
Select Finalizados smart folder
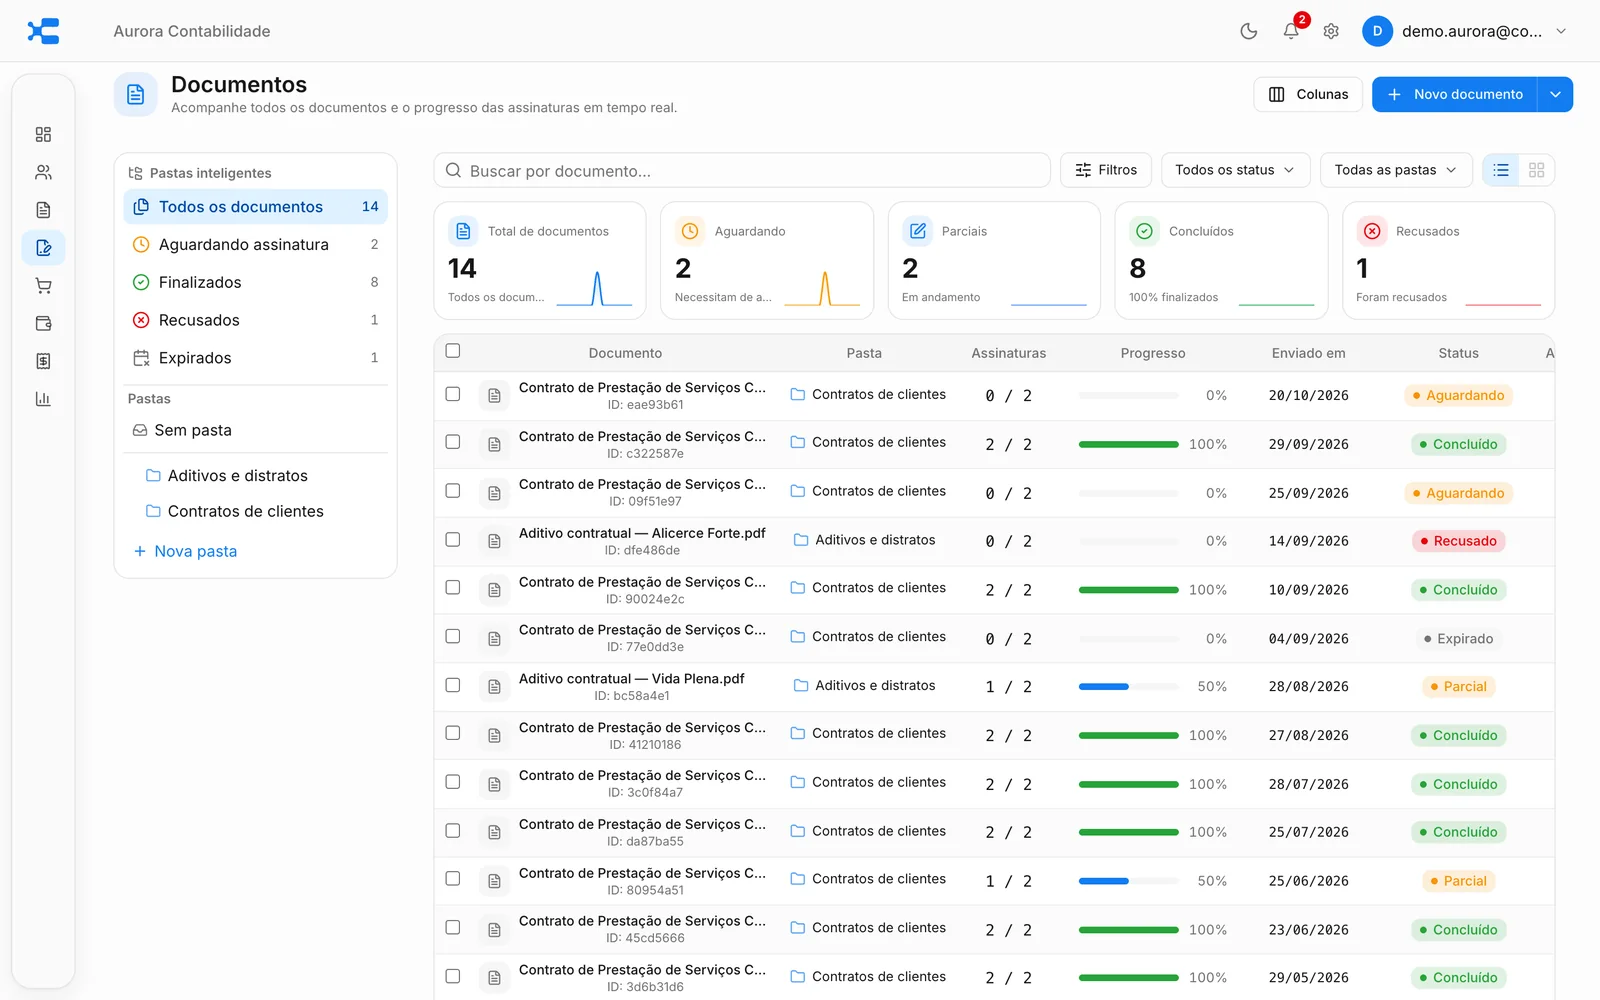[255, 282]
